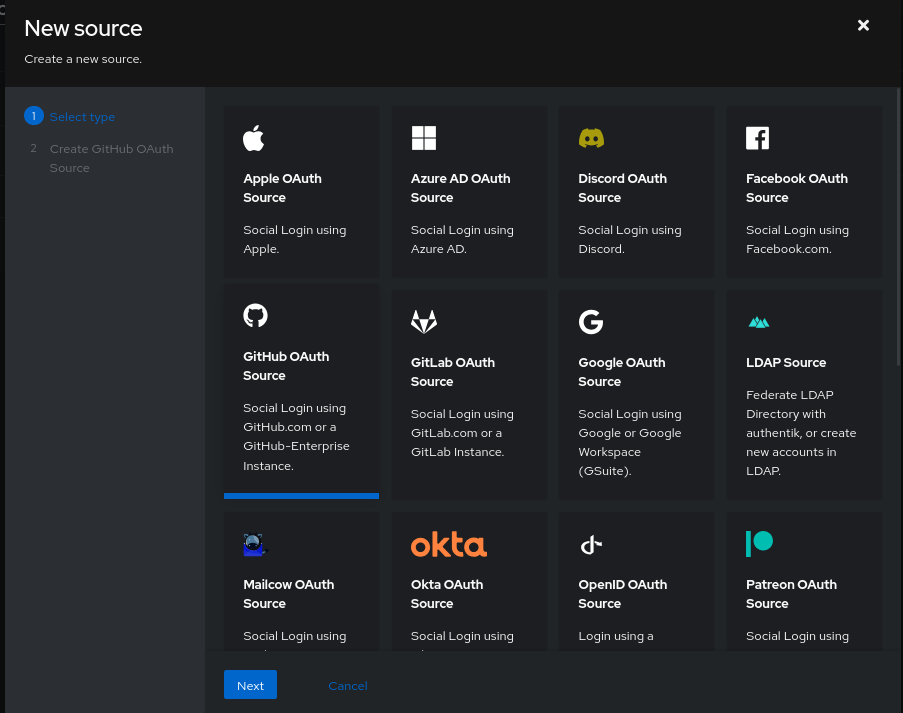The height and width of the screenshot is (713, 903).
Task: Click the GitLab fox icon
Action: (x=424, y=321)
